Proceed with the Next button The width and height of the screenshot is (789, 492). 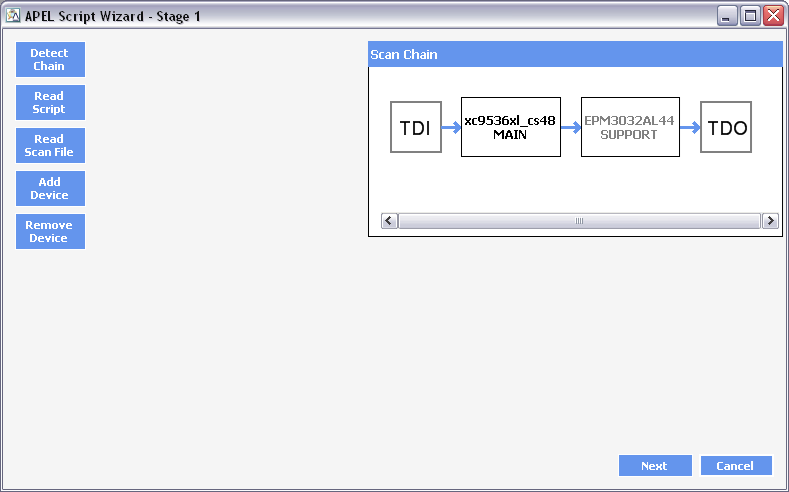pyautogui.click(x=655, y=466)
